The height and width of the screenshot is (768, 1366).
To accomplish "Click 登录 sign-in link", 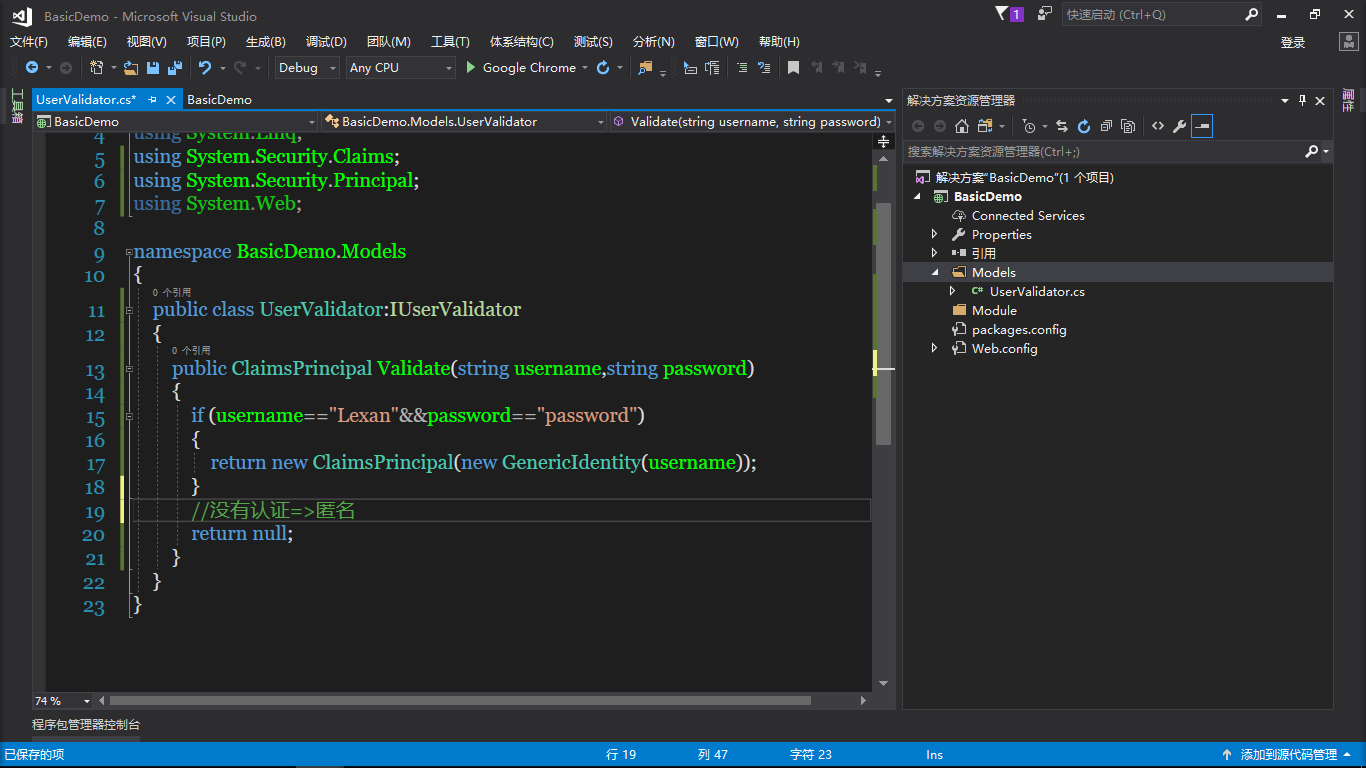I will 1293,42.
